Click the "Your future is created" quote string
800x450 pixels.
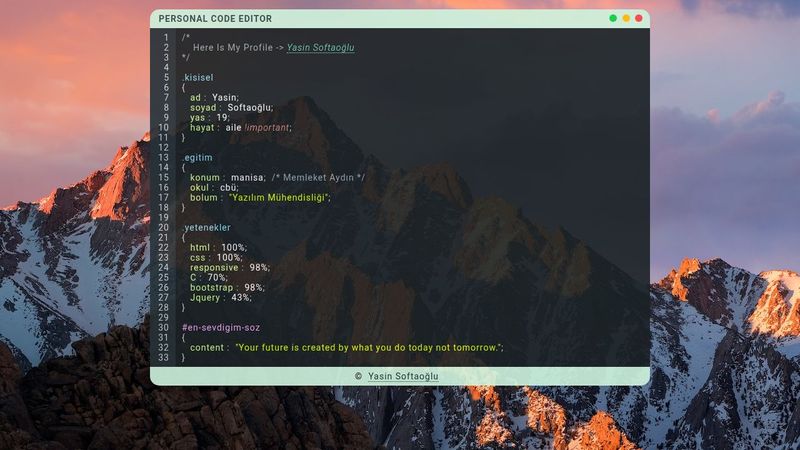tap(368, 347)
